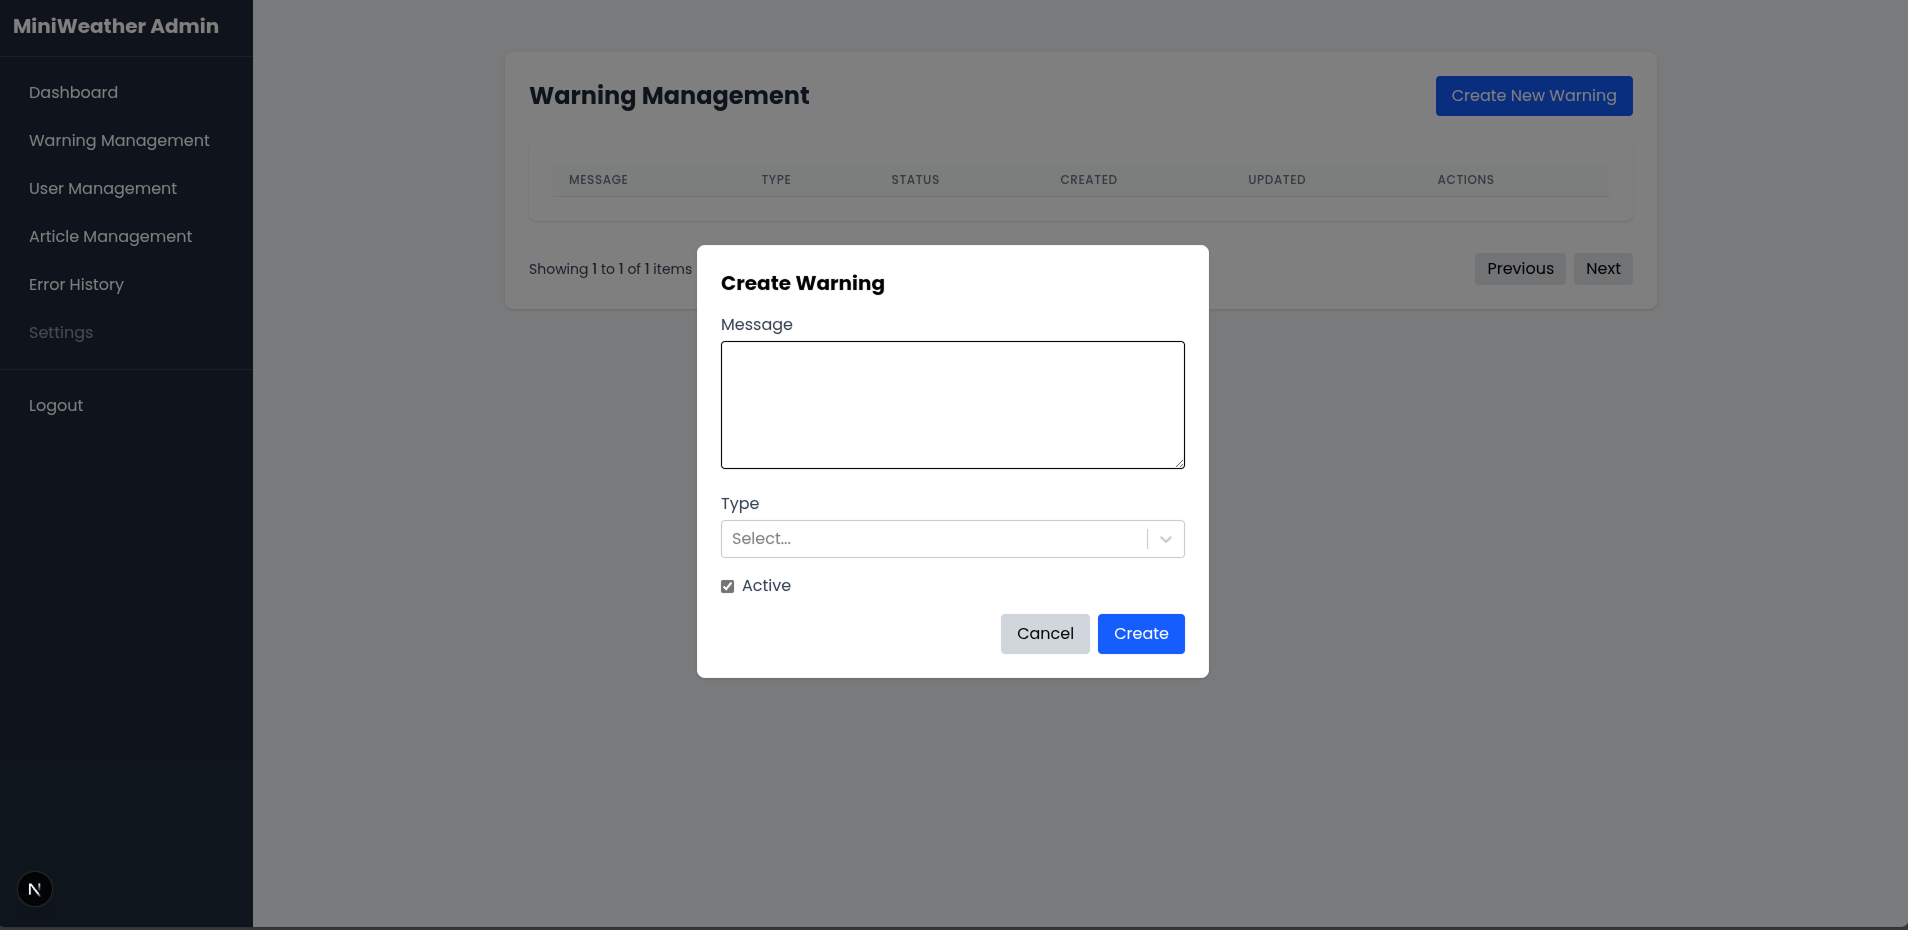The image size is (1908, 930).
Task: Click the MESSAGE column header
Action: 598,180
